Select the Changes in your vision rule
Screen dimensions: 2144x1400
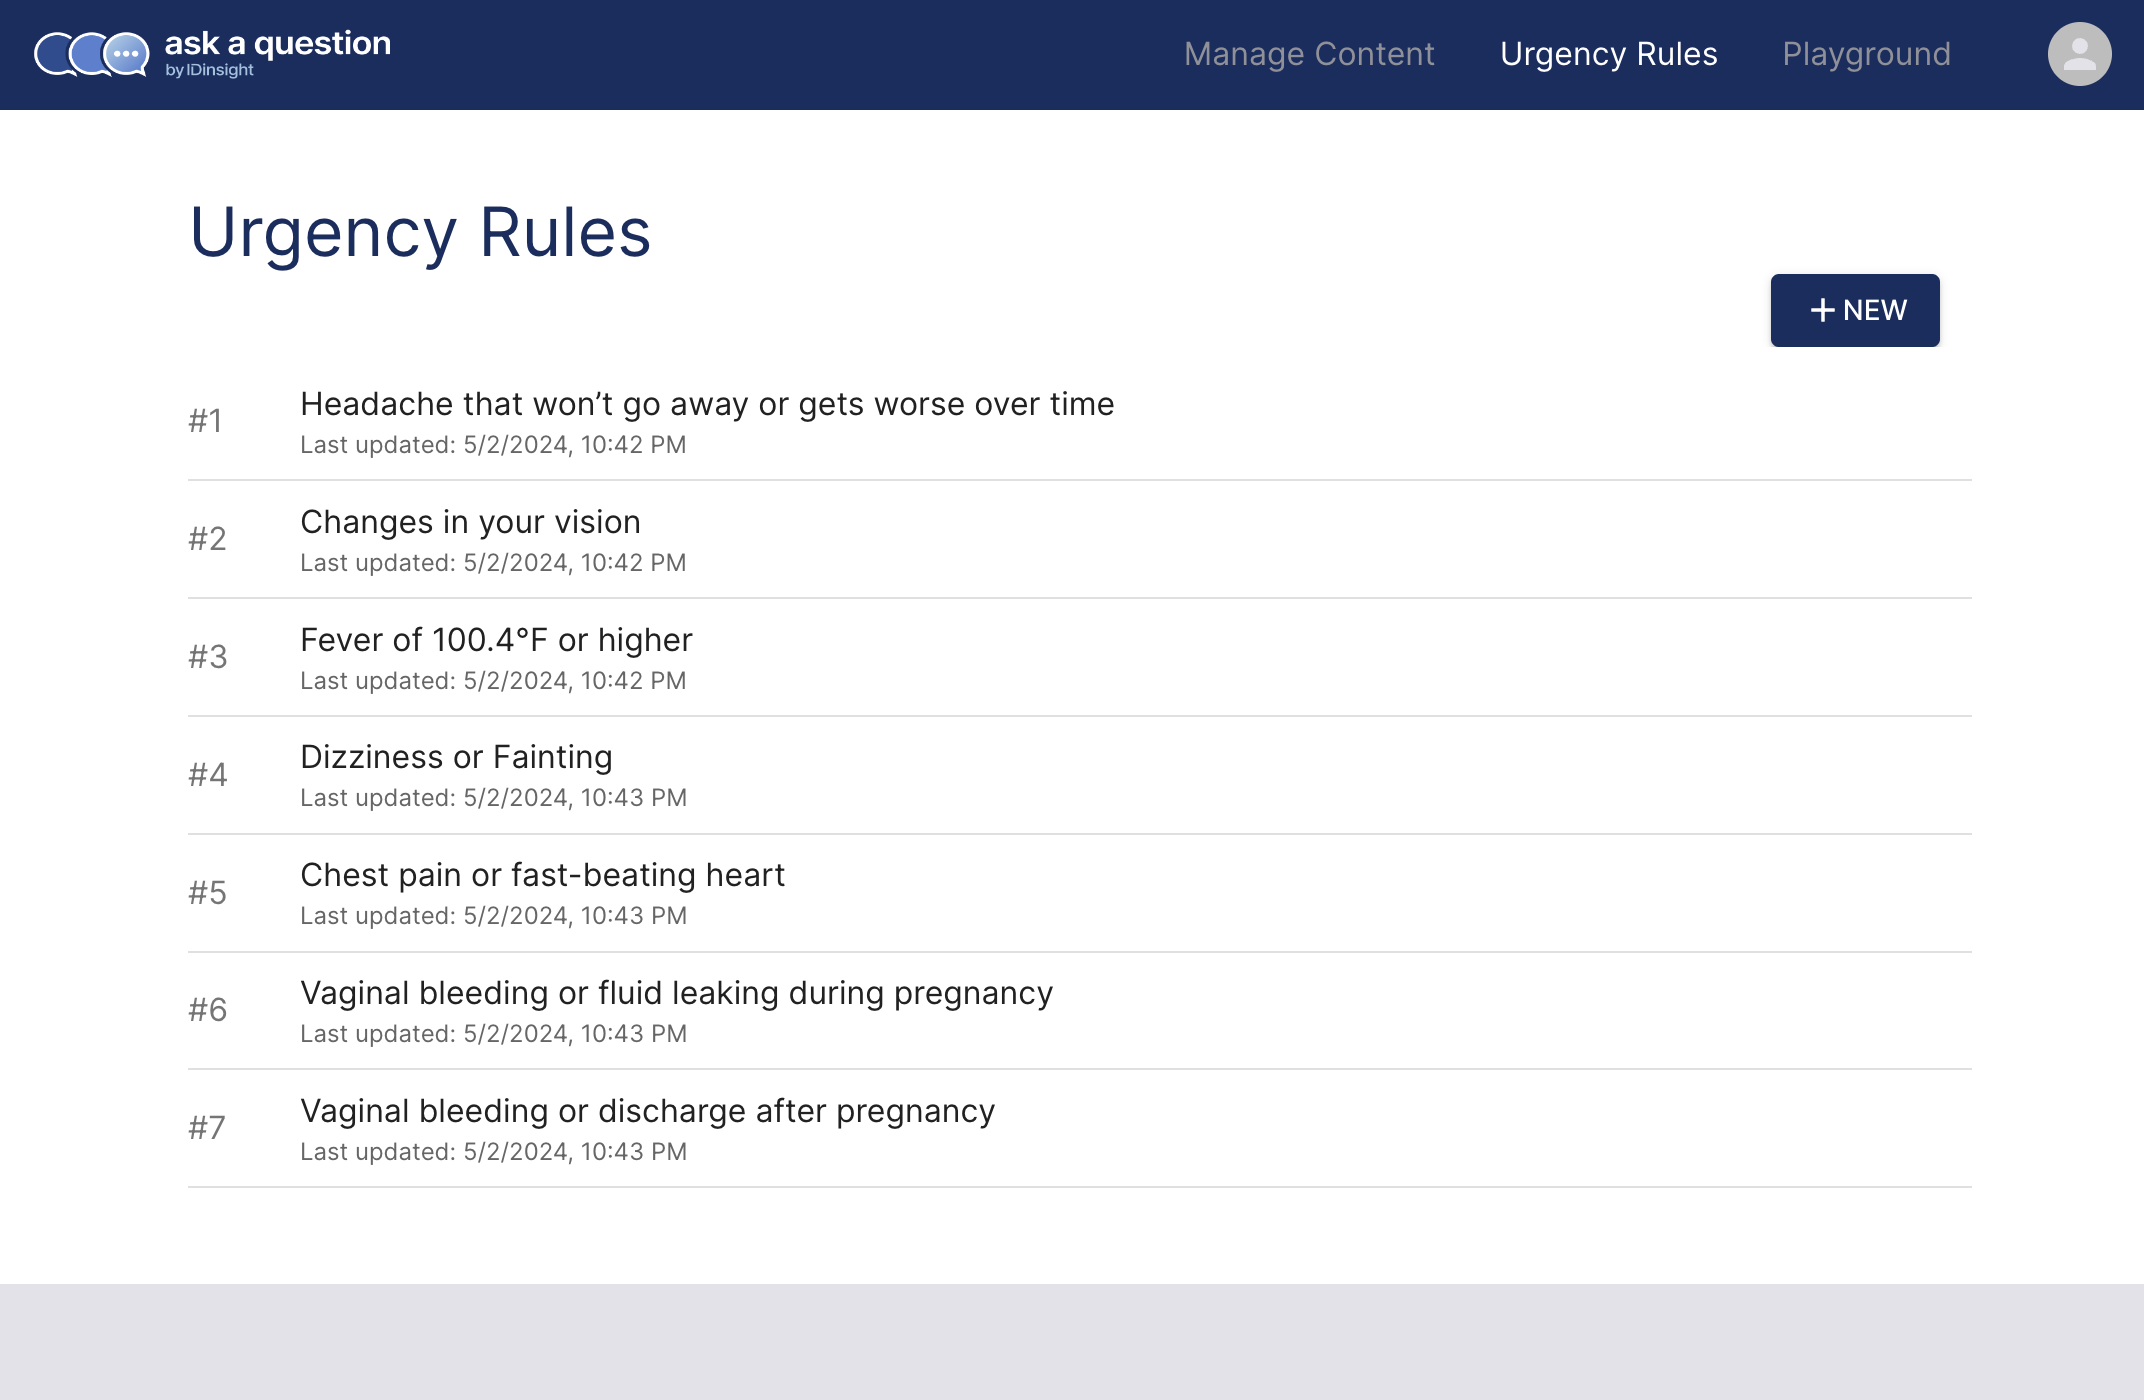(x=470, y=522)
